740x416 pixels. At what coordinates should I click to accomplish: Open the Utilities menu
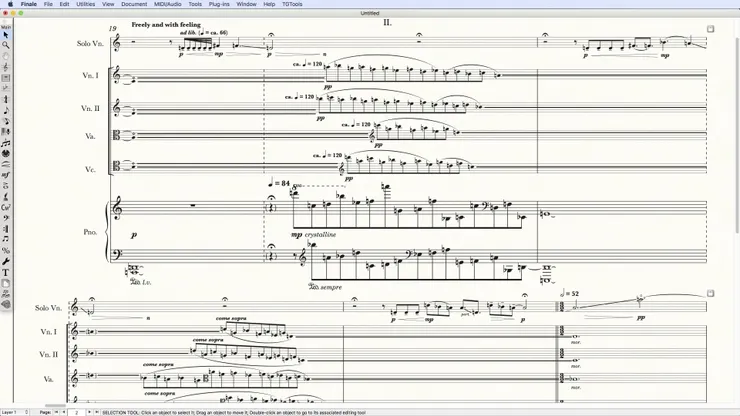[85, 4]
